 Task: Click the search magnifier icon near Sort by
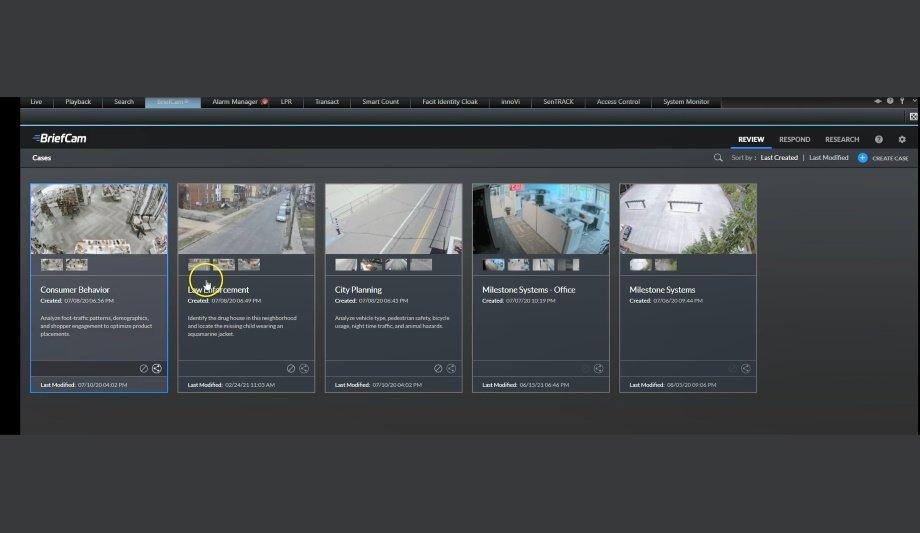point(718,157)
